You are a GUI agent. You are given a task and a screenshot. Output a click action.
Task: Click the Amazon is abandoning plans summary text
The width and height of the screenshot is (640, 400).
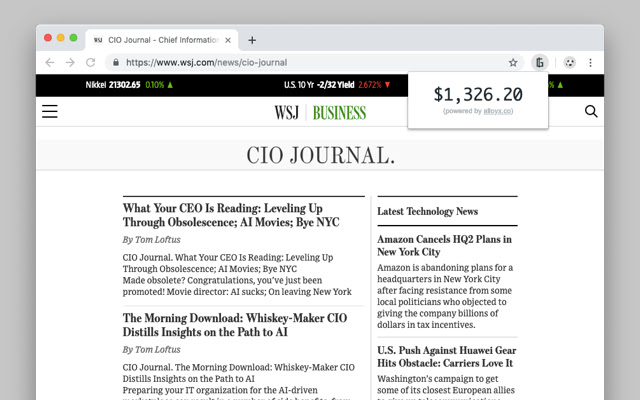click(x=445, y=296)
